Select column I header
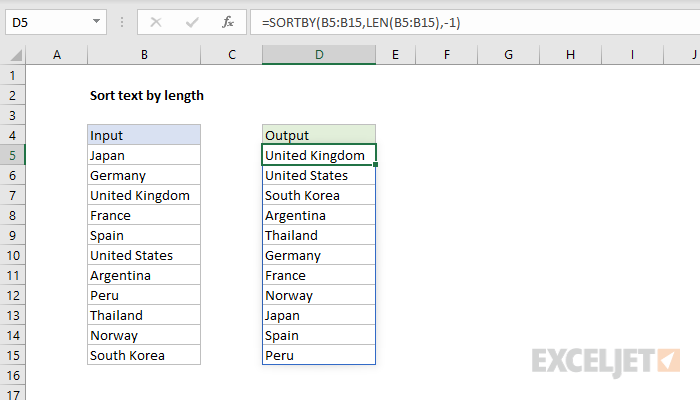The image size is (700, 400). click(x=632, y=55)
